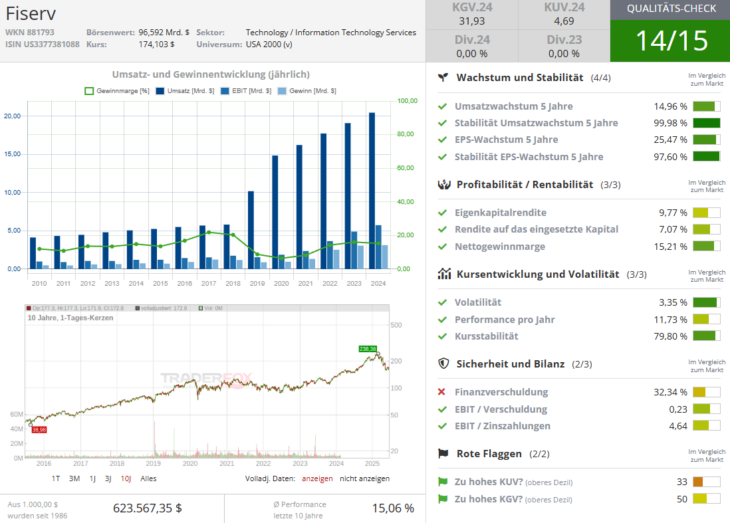
Task: Click the Universum value USA 2000 (v)
Action: coord(269,44)
